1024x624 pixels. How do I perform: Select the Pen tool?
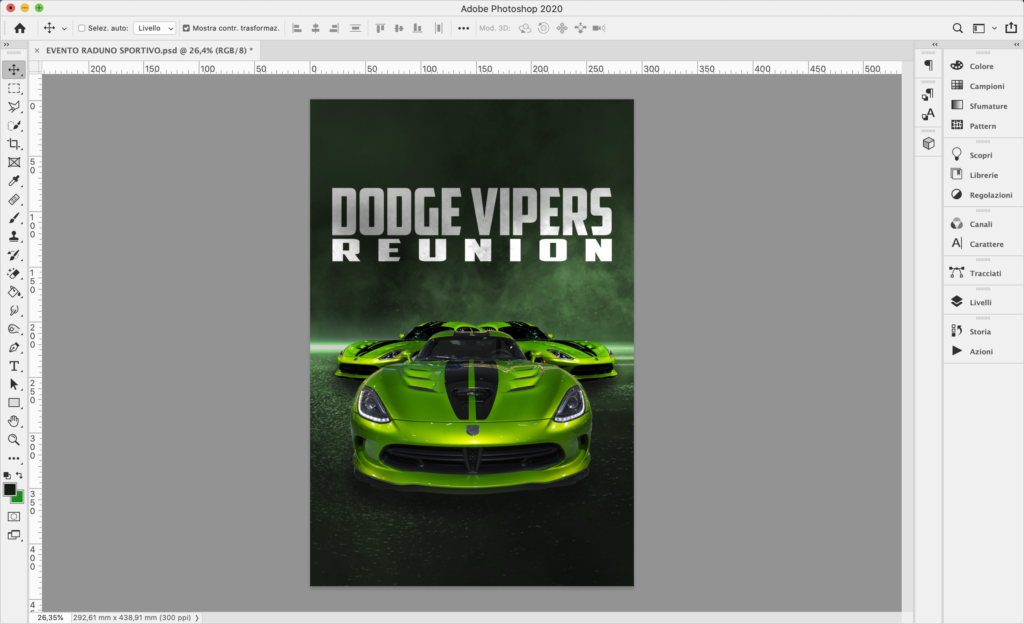pos(14,347)
